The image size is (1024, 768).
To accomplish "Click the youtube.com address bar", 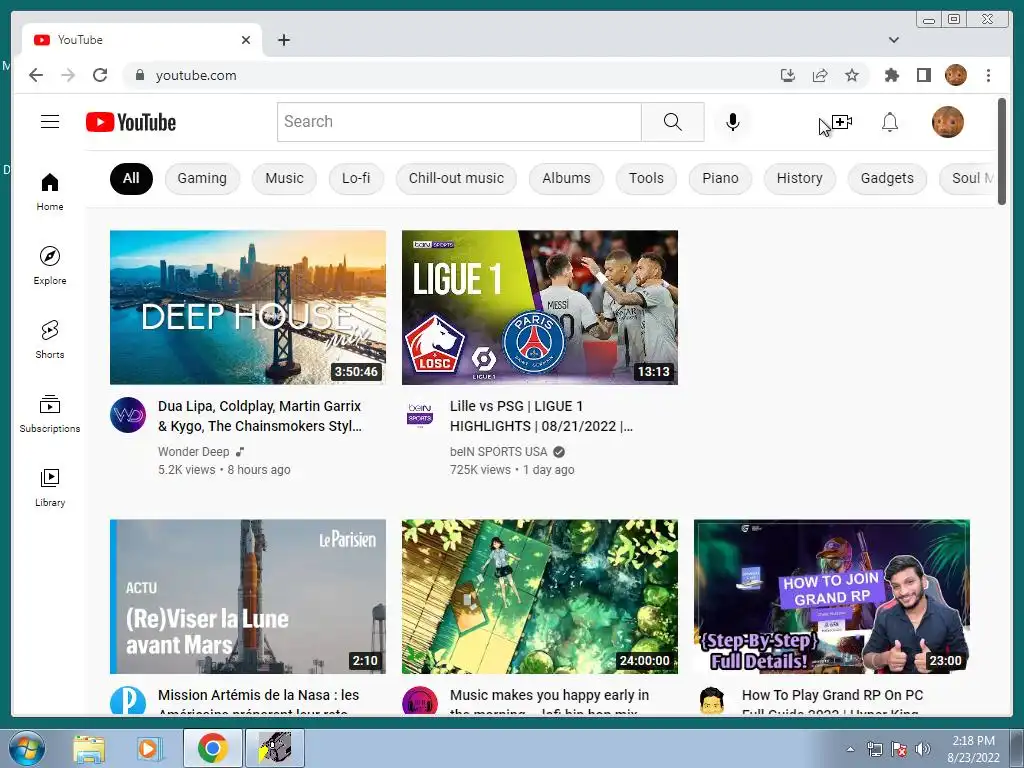I will click(457, 75).
